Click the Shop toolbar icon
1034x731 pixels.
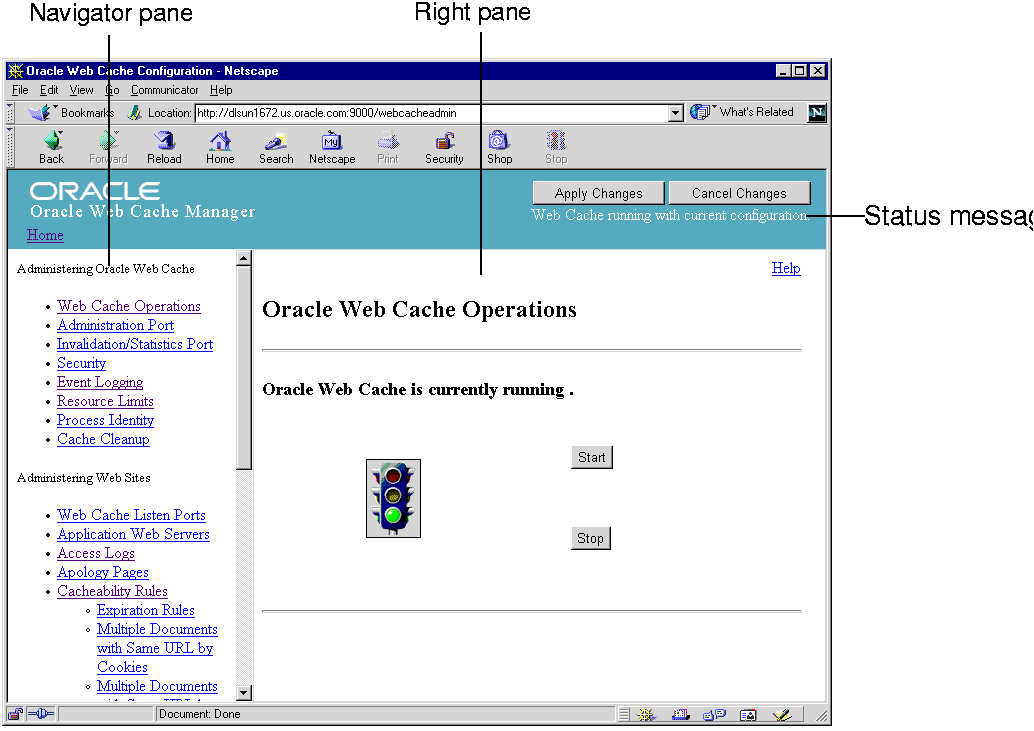(499, 140)
